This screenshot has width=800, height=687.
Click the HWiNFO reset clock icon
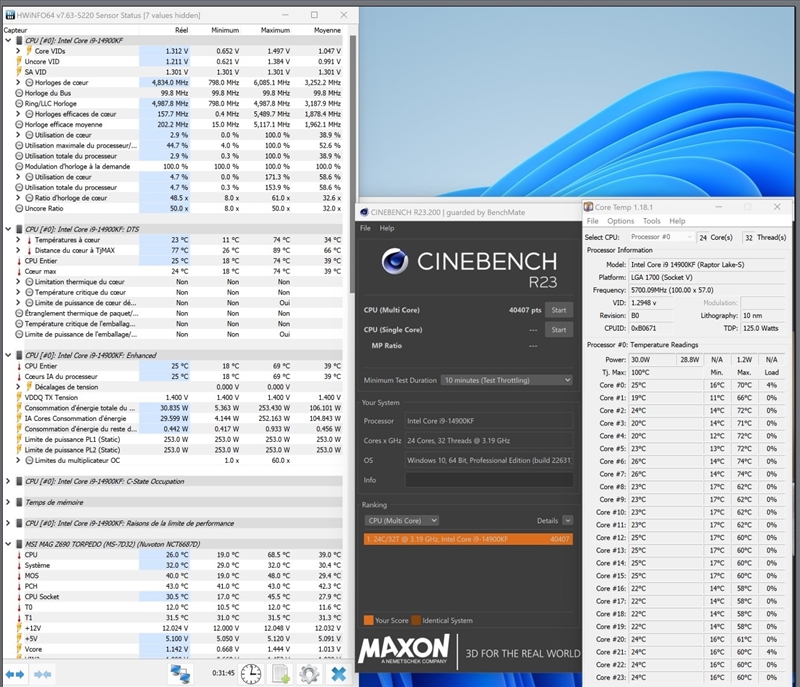point(251,673)
